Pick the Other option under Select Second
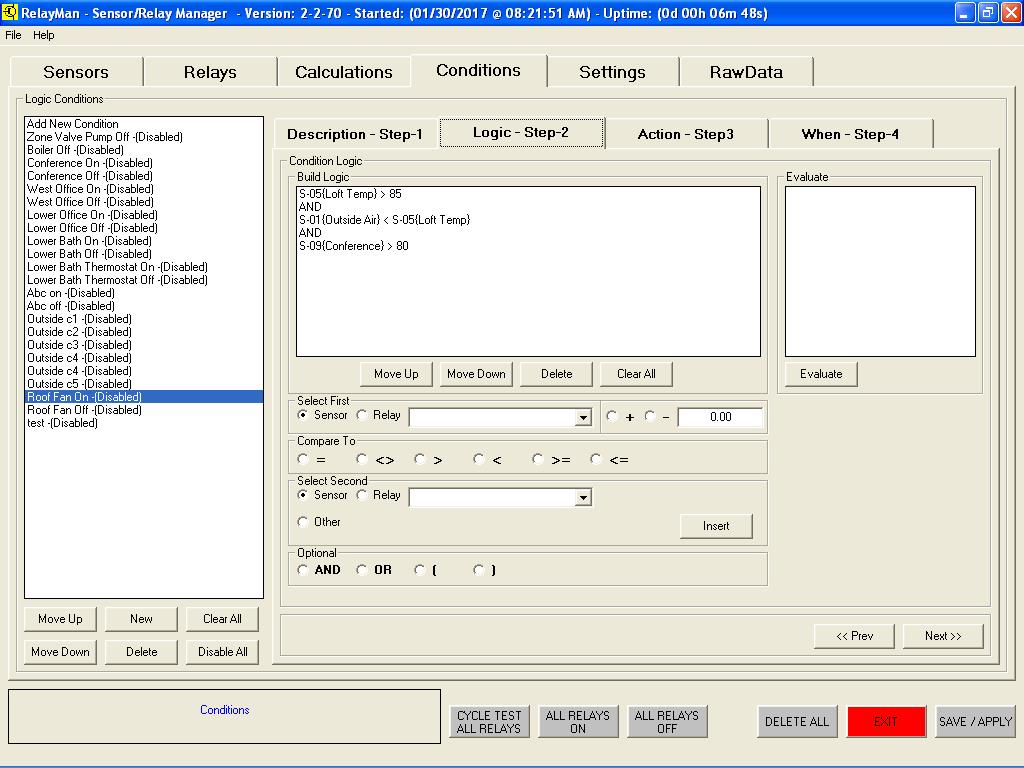 point(303,522)
